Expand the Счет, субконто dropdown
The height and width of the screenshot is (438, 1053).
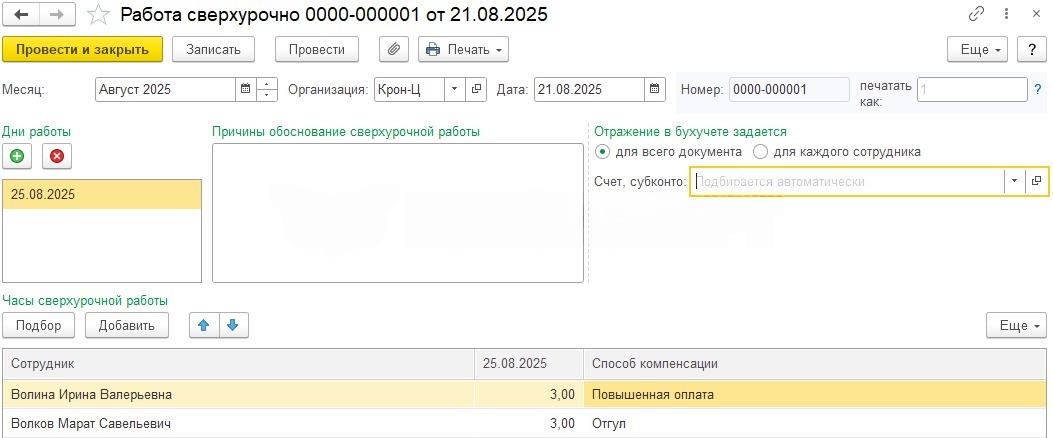tap(1014, 181)
